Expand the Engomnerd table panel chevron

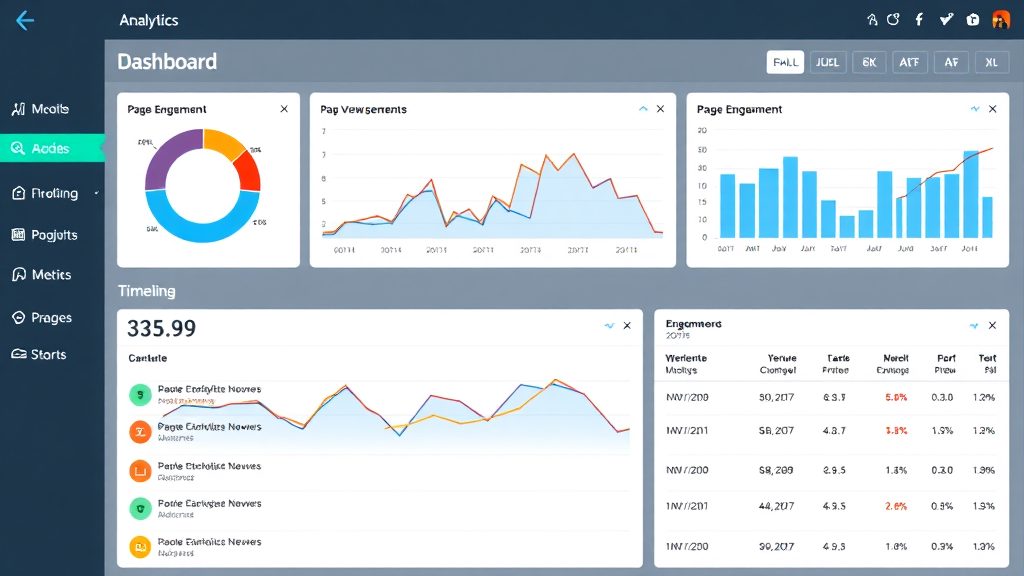click(974, 325)
